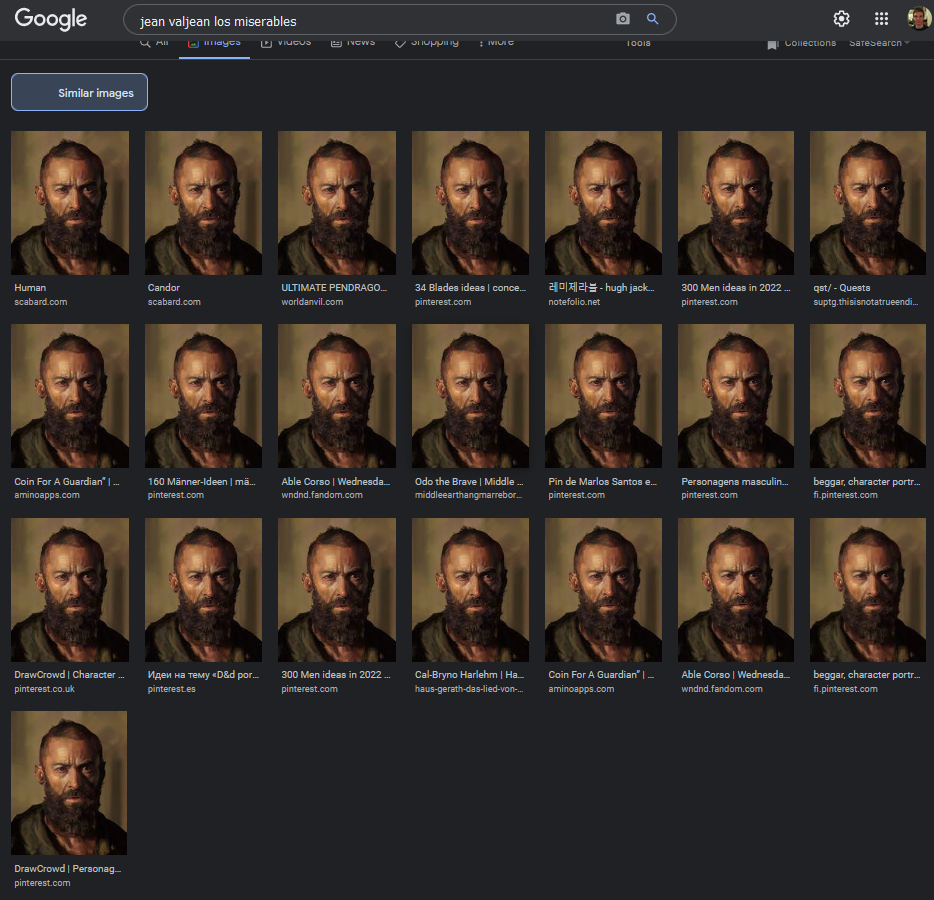Go to the Google logo homepage

(x=51, y=19)
